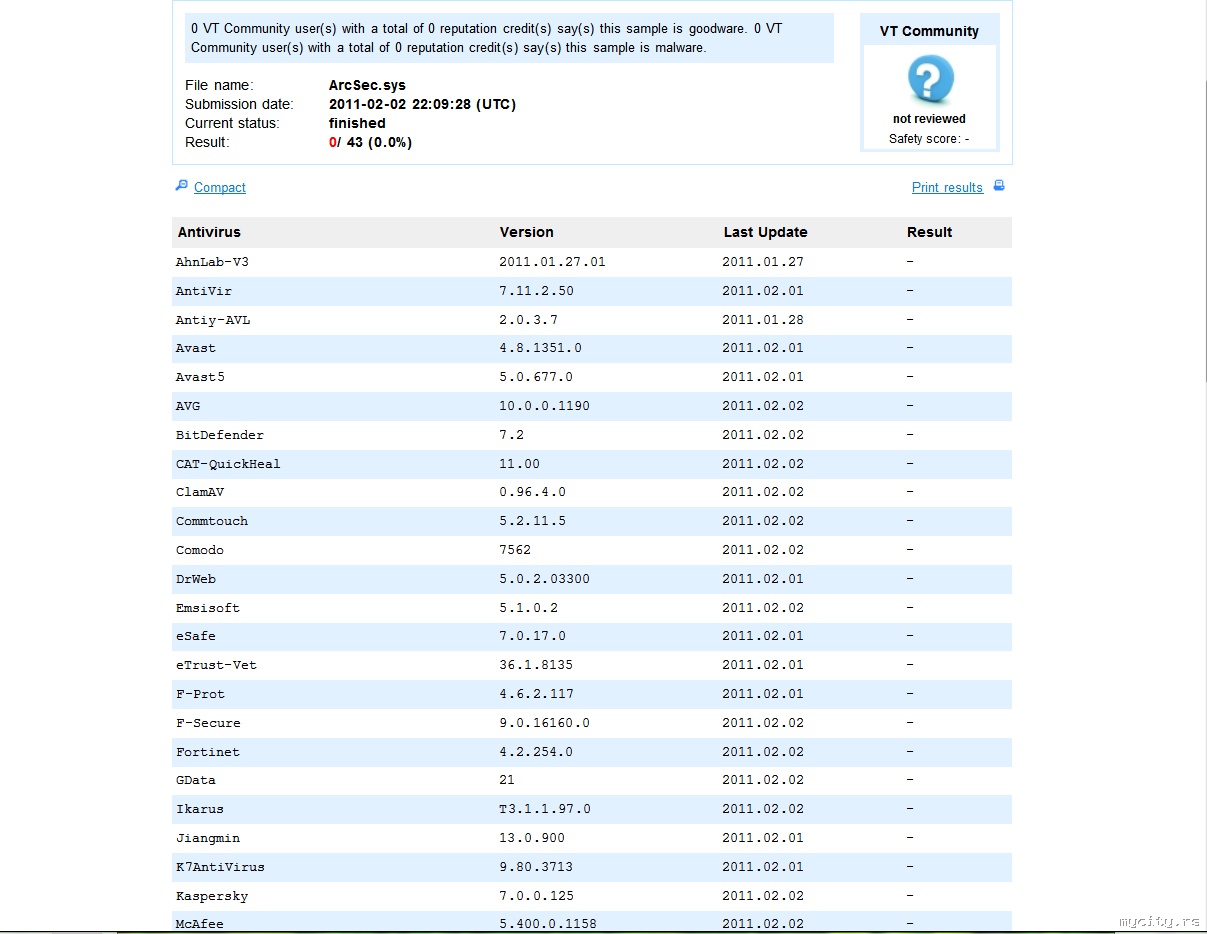Click Antiy-AVL version 2.0.3.7
This screenshot has height=934, width=1207.
tap(528, 320)
